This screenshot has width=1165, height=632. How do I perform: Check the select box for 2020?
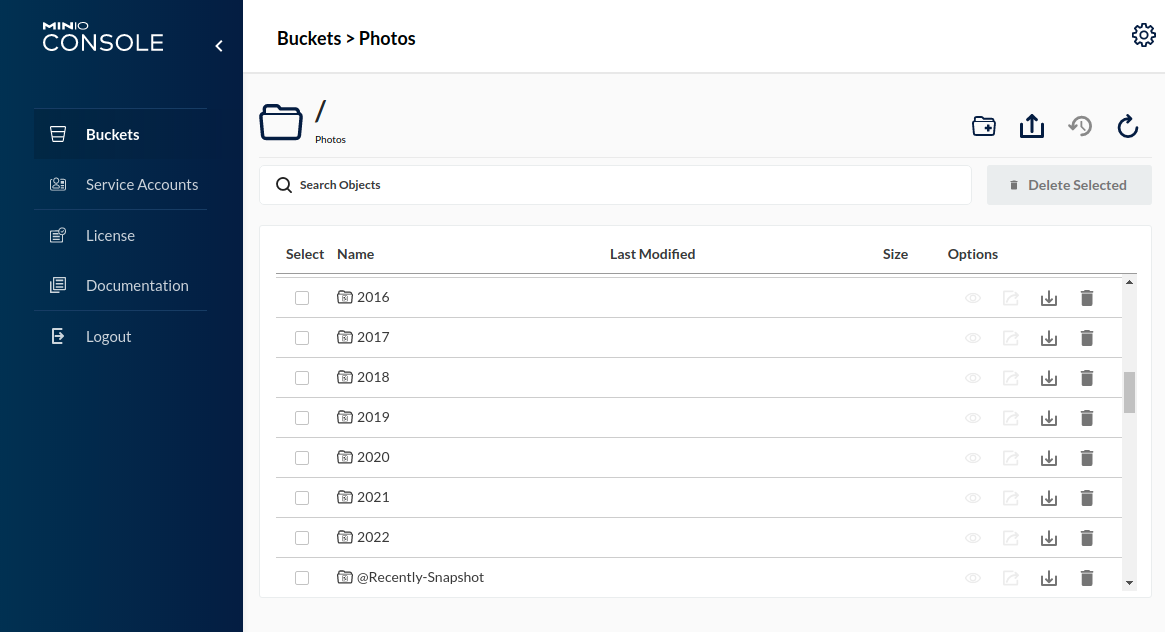[x=302, y=457]
